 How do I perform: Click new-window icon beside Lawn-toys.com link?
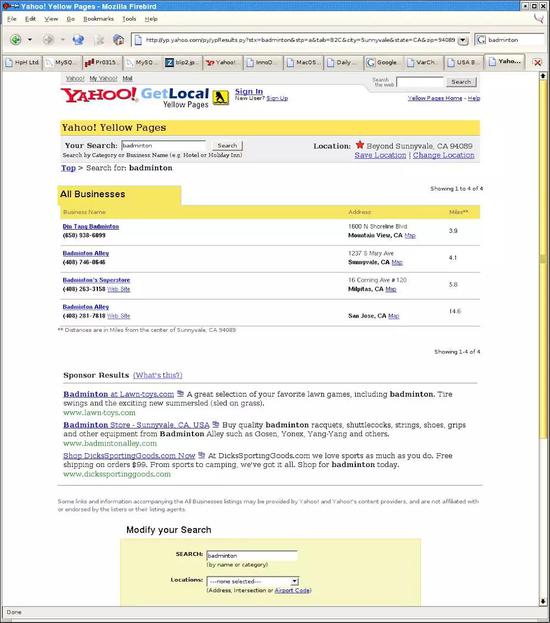180,394
